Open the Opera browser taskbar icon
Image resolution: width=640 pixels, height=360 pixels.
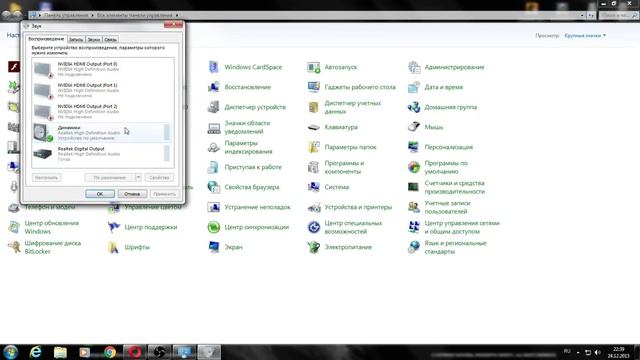(x=135, y=352)
